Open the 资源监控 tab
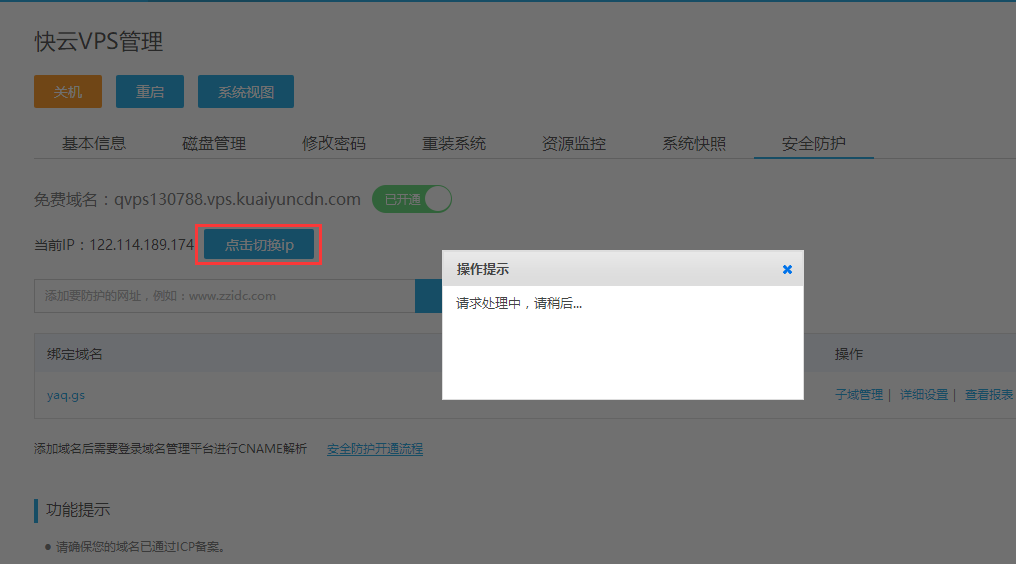1016x564 pixels. click(x=574, y=143)
